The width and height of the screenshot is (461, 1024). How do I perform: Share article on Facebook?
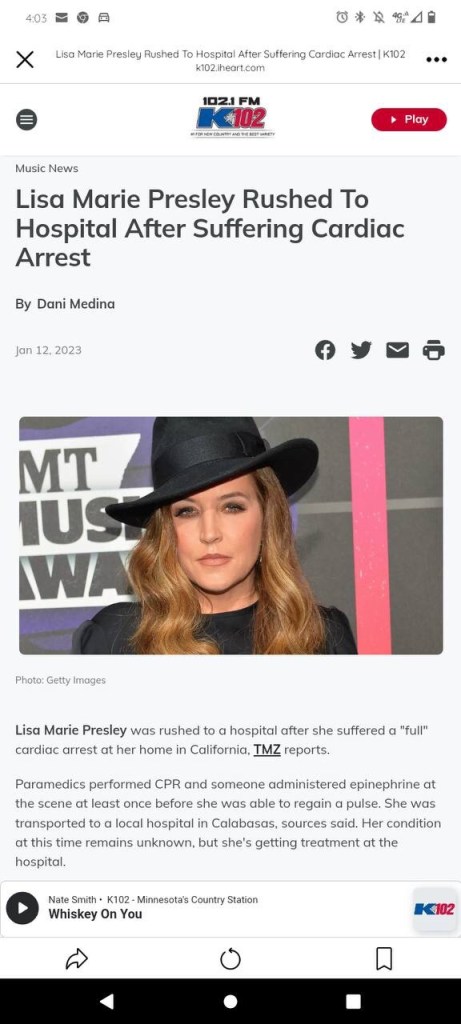coord(325,350)
